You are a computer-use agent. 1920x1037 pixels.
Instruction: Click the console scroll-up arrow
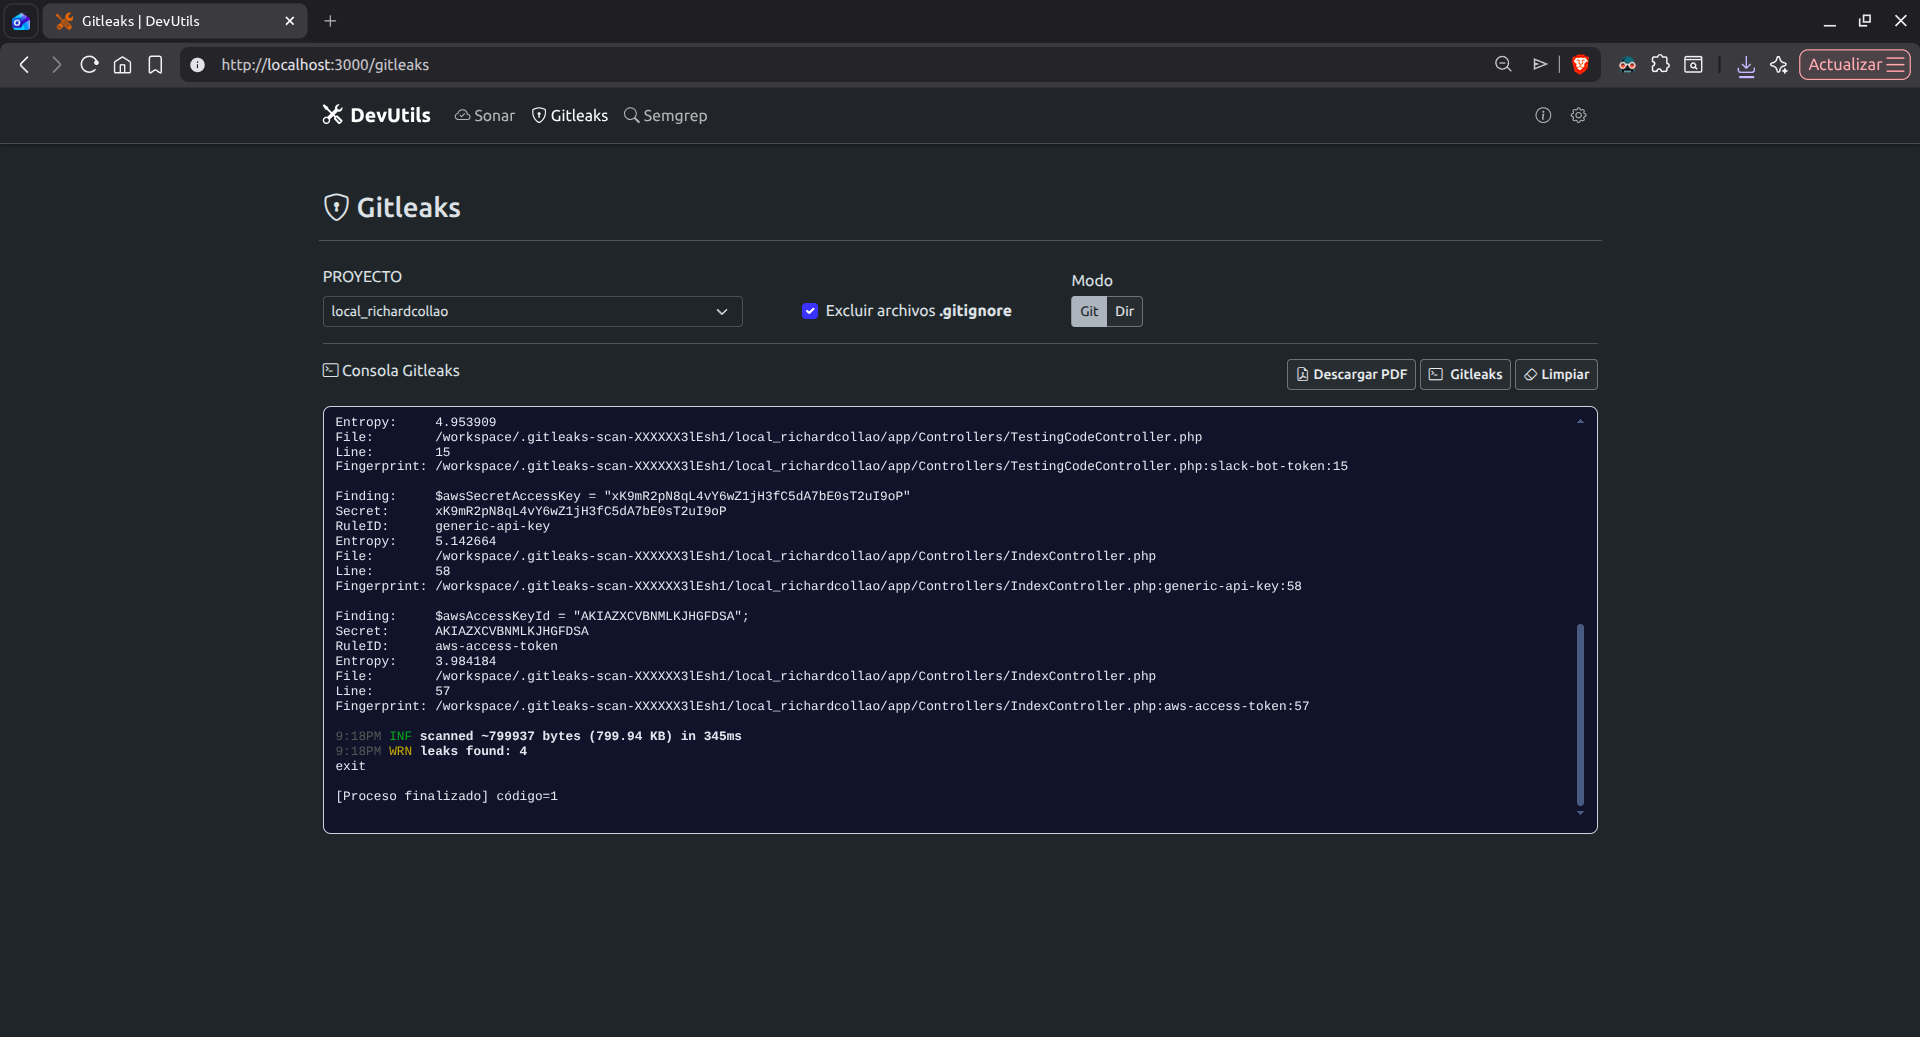click(1580, 422)
